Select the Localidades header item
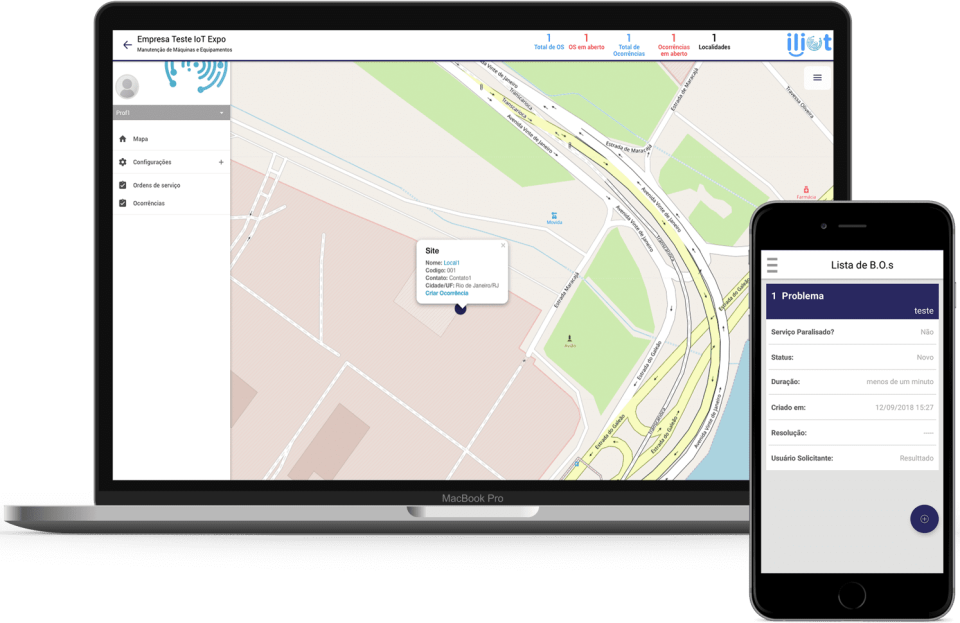 point(714,40)
